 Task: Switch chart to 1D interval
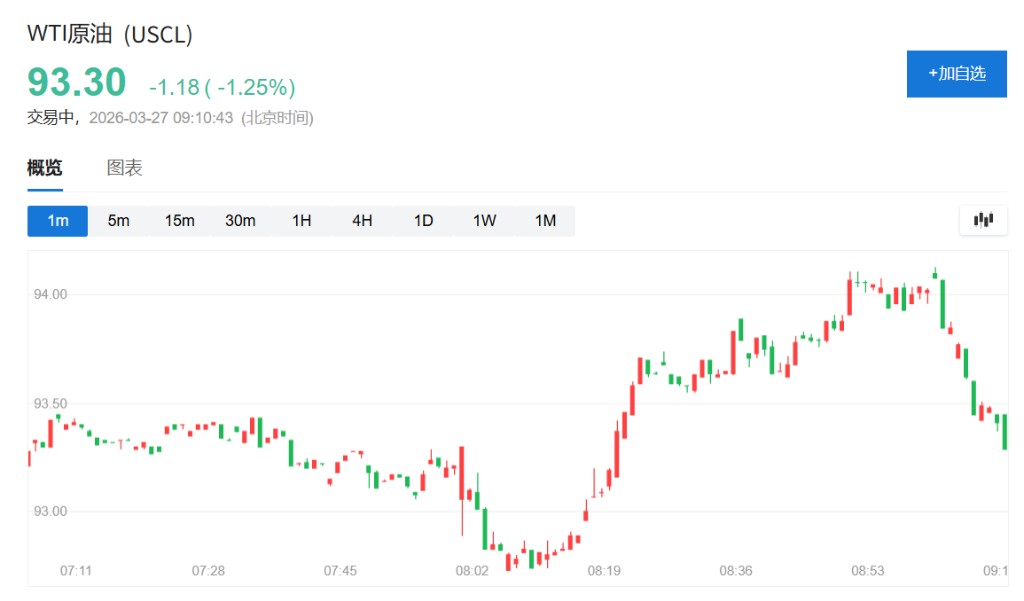[x=423, y=221]
